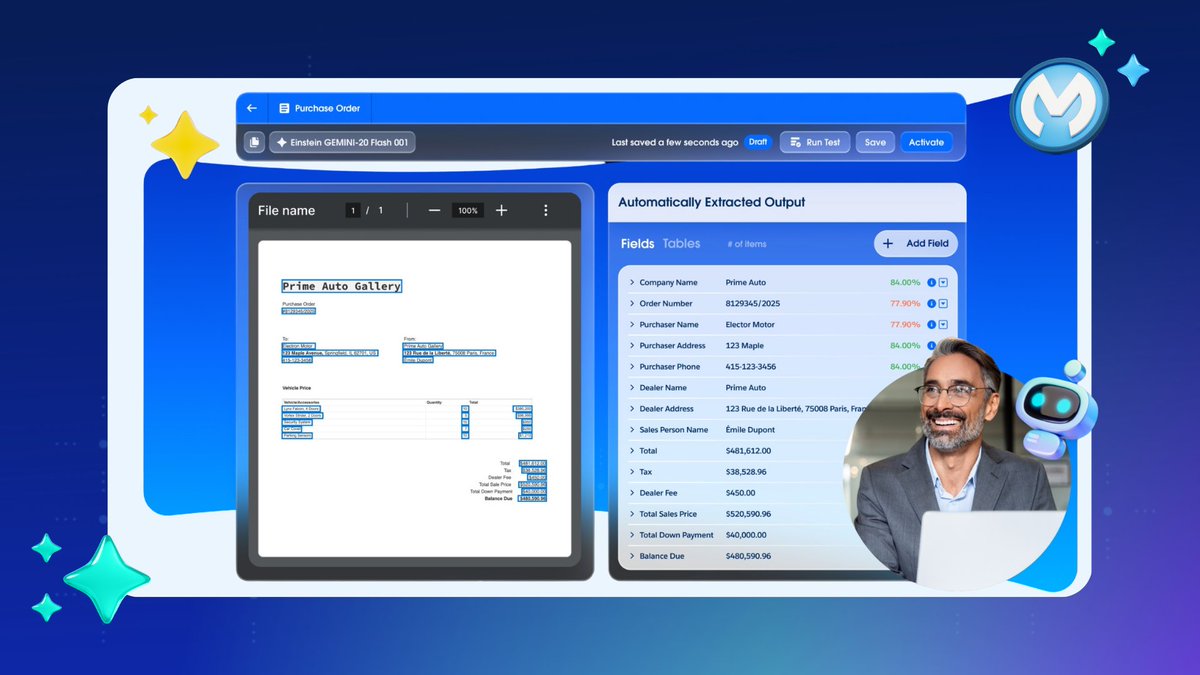
Task: Click the 415-123-3456 phone value
Action: [751, 366]
